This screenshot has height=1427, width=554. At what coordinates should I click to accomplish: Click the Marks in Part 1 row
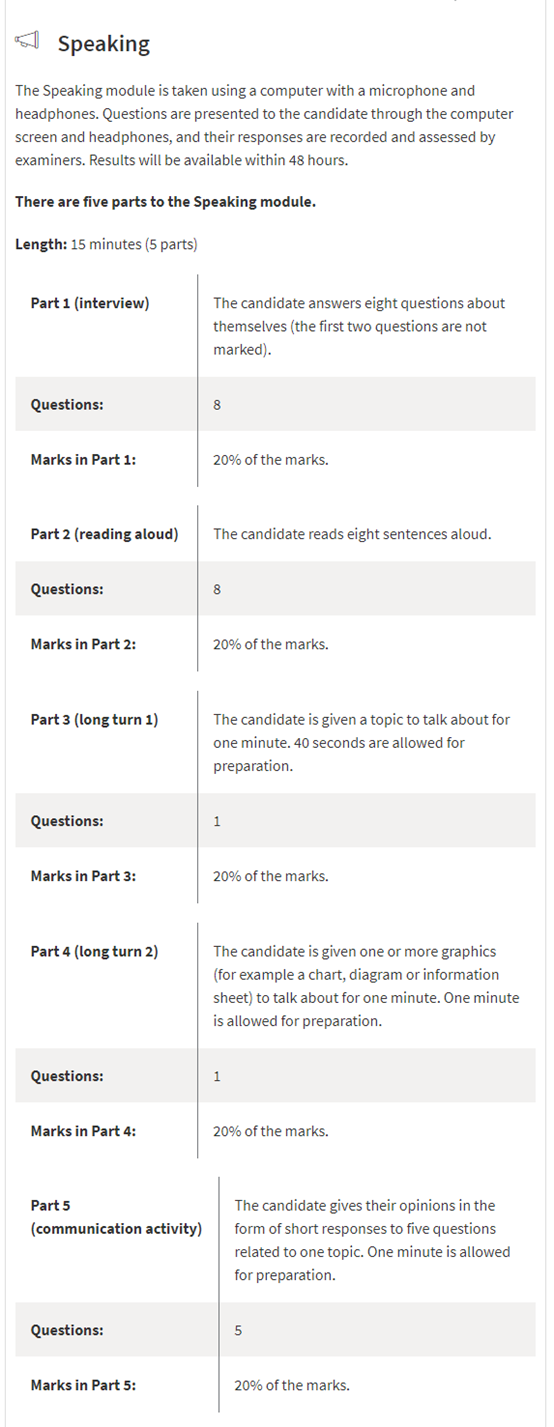point(275,460)
